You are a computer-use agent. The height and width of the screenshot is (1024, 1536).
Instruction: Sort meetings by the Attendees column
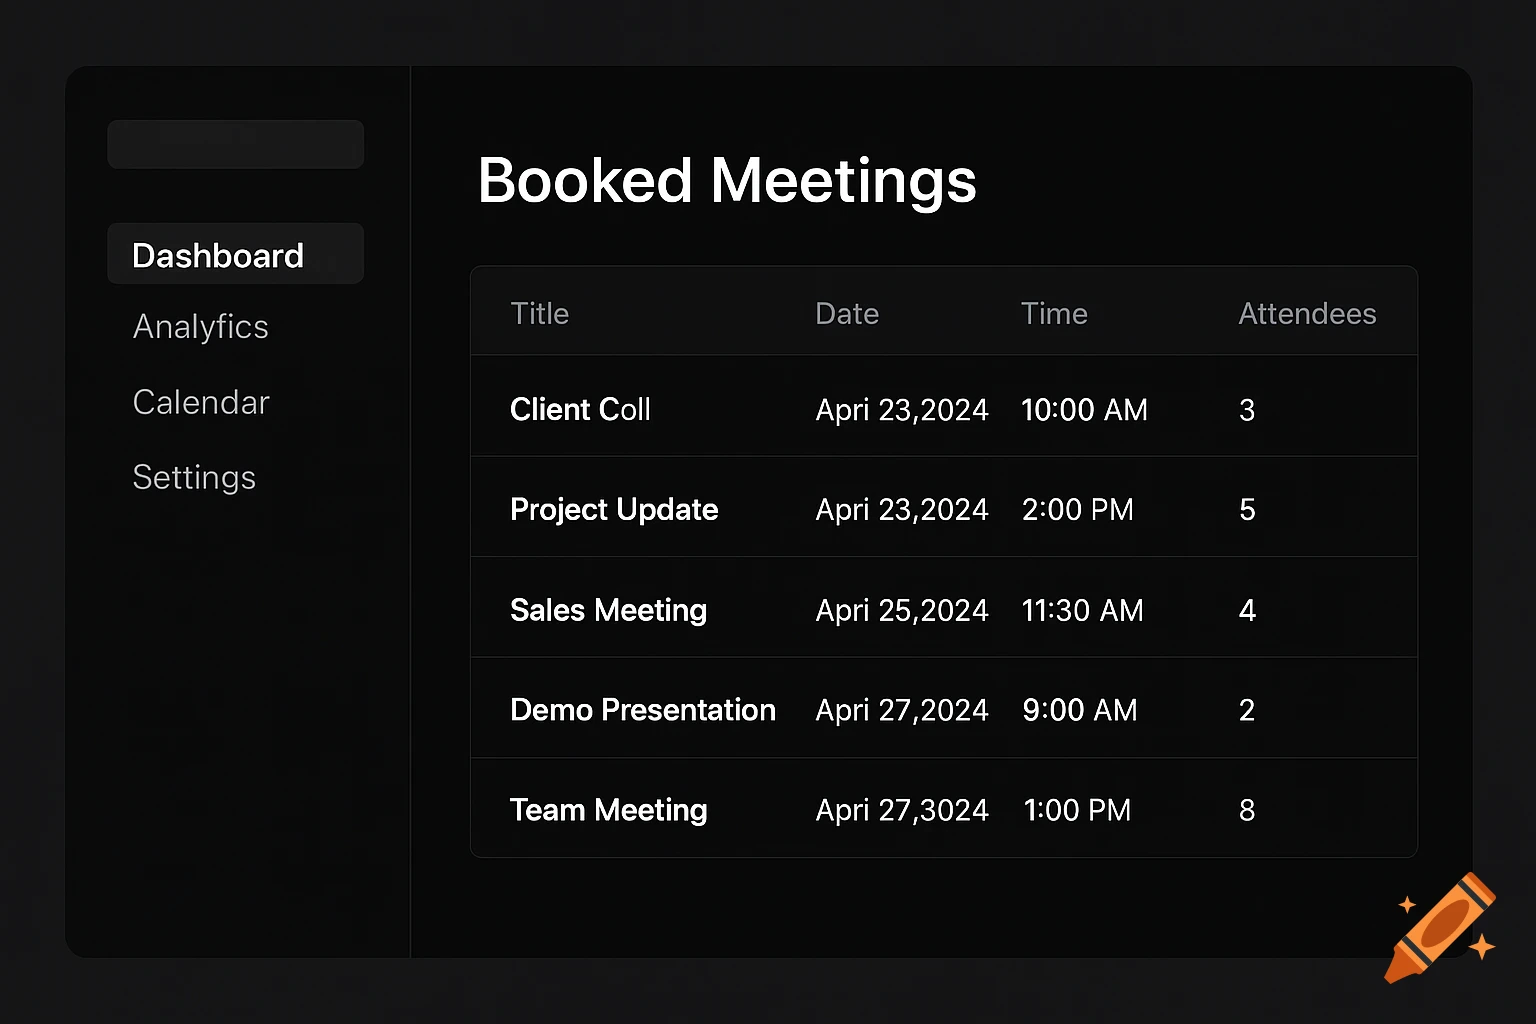pos(1307,313)
